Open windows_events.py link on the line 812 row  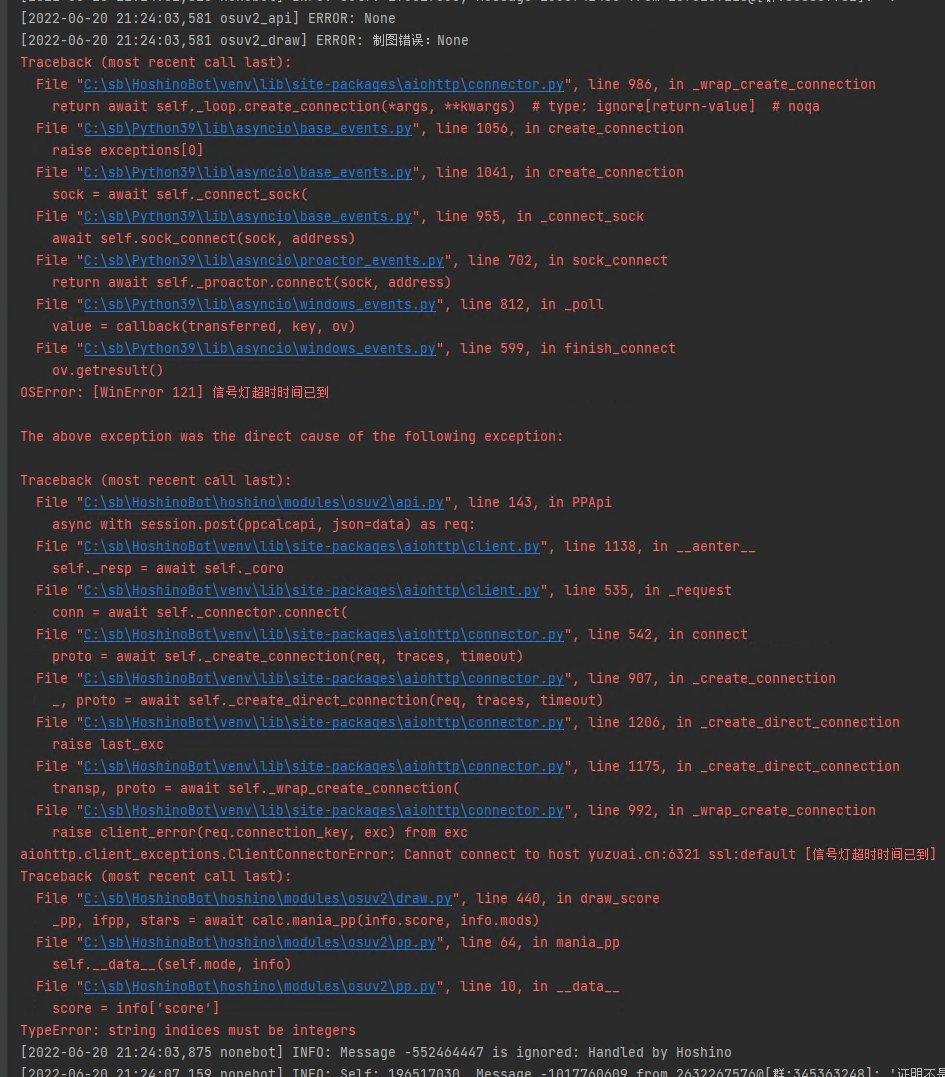pos(260,304)
